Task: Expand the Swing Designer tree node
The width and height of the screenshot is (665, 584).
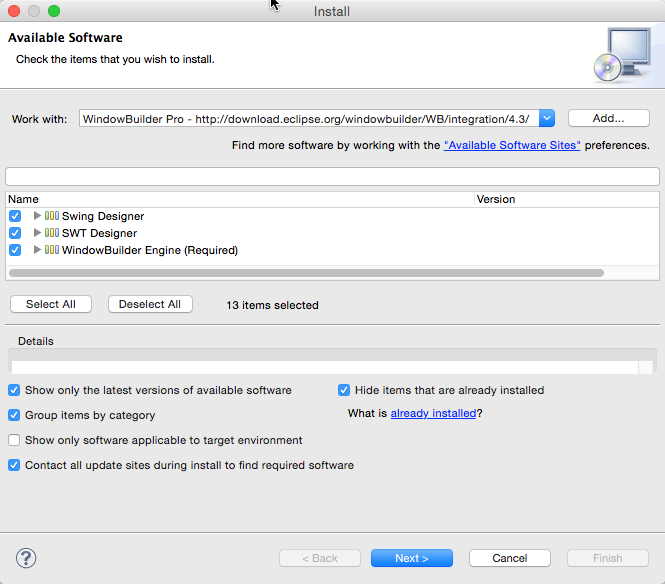Action: [37, 216]
